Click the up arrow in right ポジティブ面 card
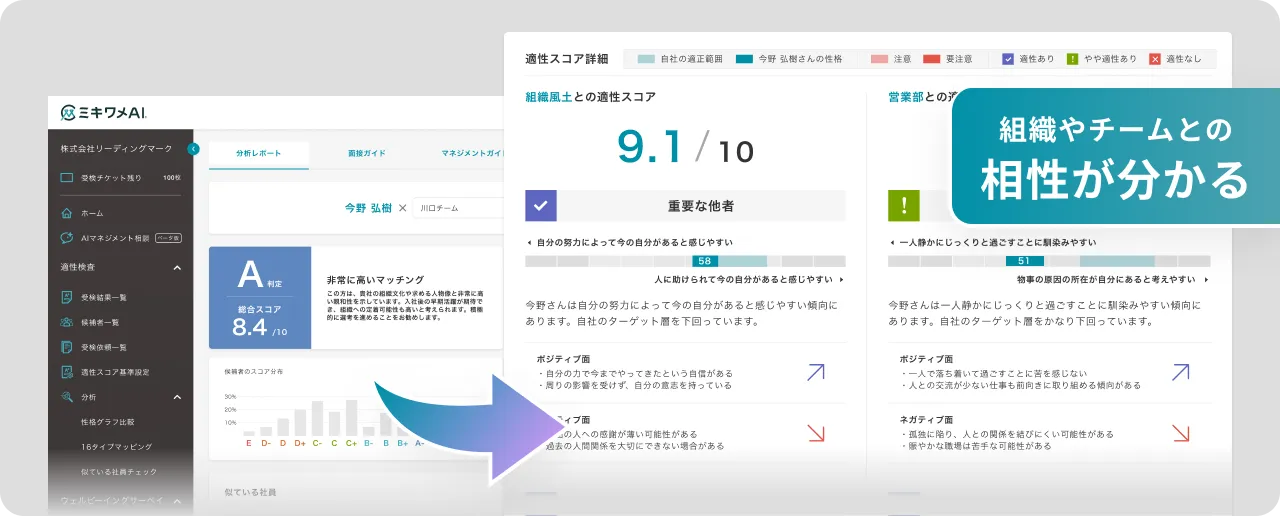Screen dimensions: 1280x516 (x=1180, y=372)
